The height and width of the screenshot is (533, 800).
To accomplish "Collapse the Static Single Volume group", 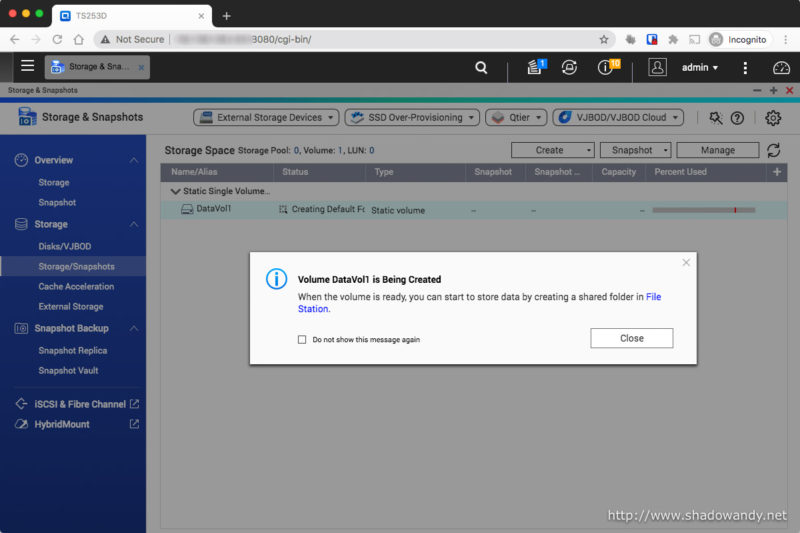I will [x=176, y=190].
